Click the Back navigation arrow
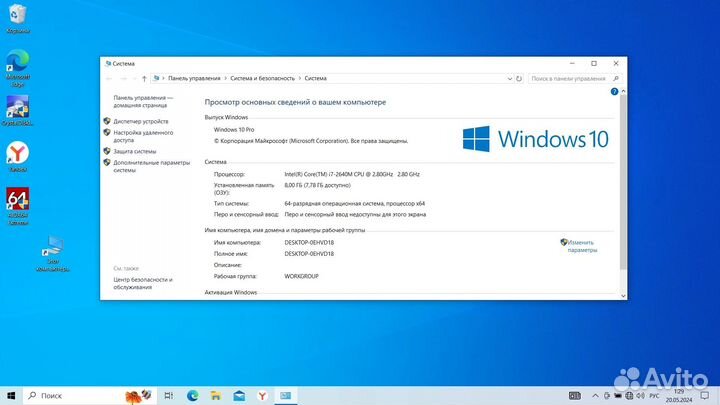The height and width of the screenshot is (405, 720). [109, 79]
